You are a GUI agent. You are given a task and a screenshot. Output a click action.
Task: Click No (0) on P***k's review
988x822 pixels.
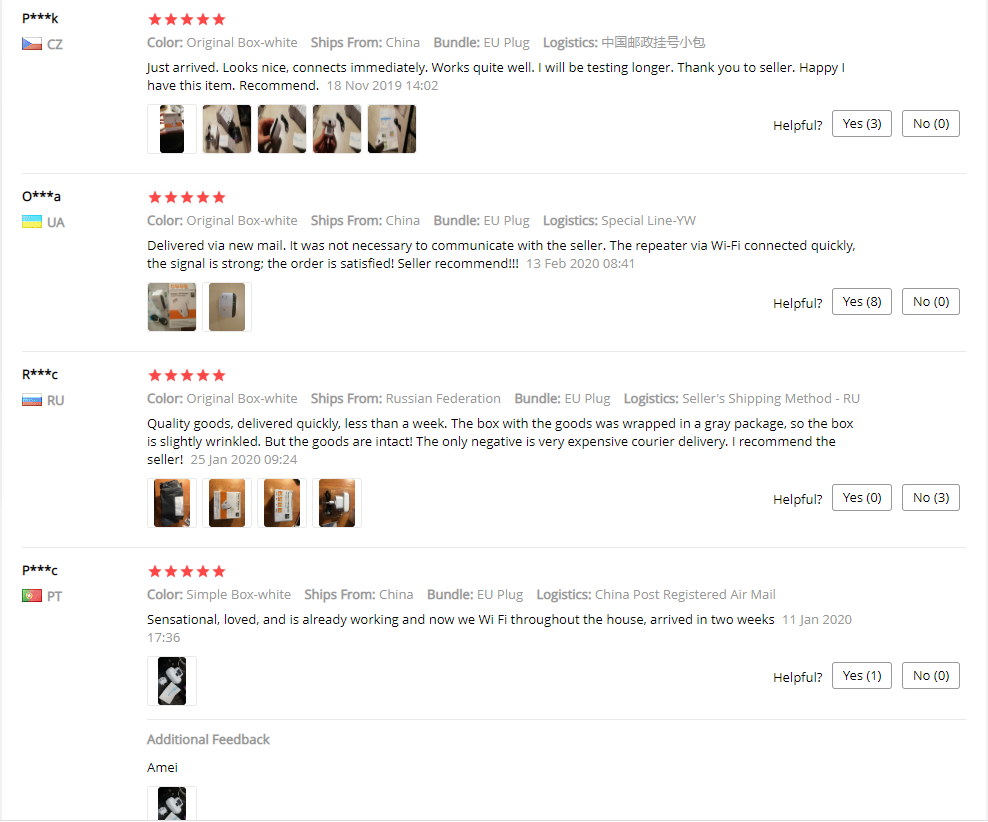(x=931, y=123)
